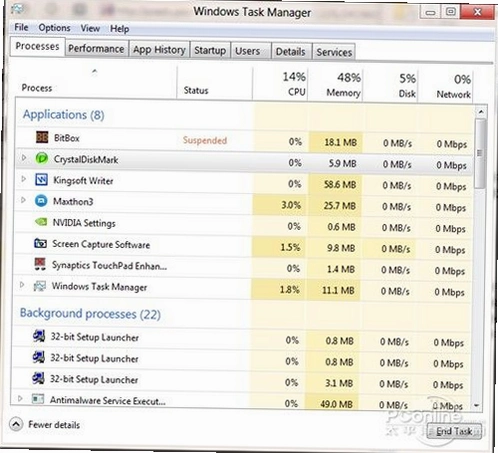
Task: Click the scrollbar down arrow
Action: click(x=477, y=406)
